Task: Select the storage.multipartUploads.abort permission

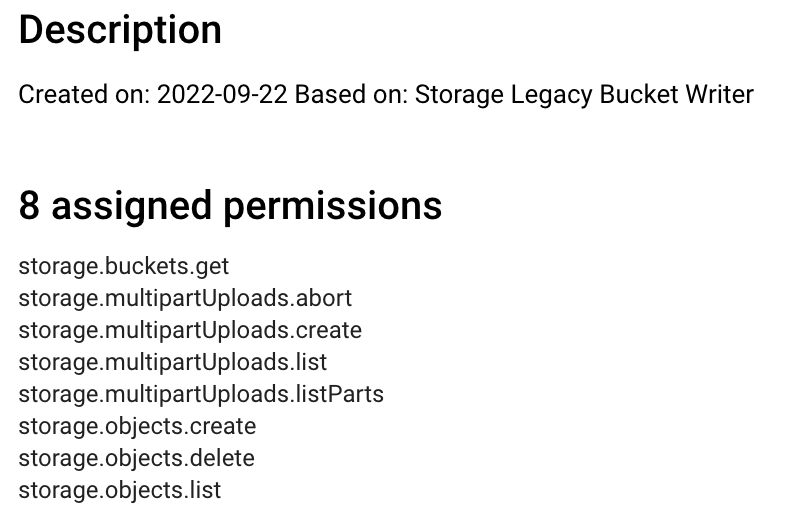Action: (x=185, y=299)
